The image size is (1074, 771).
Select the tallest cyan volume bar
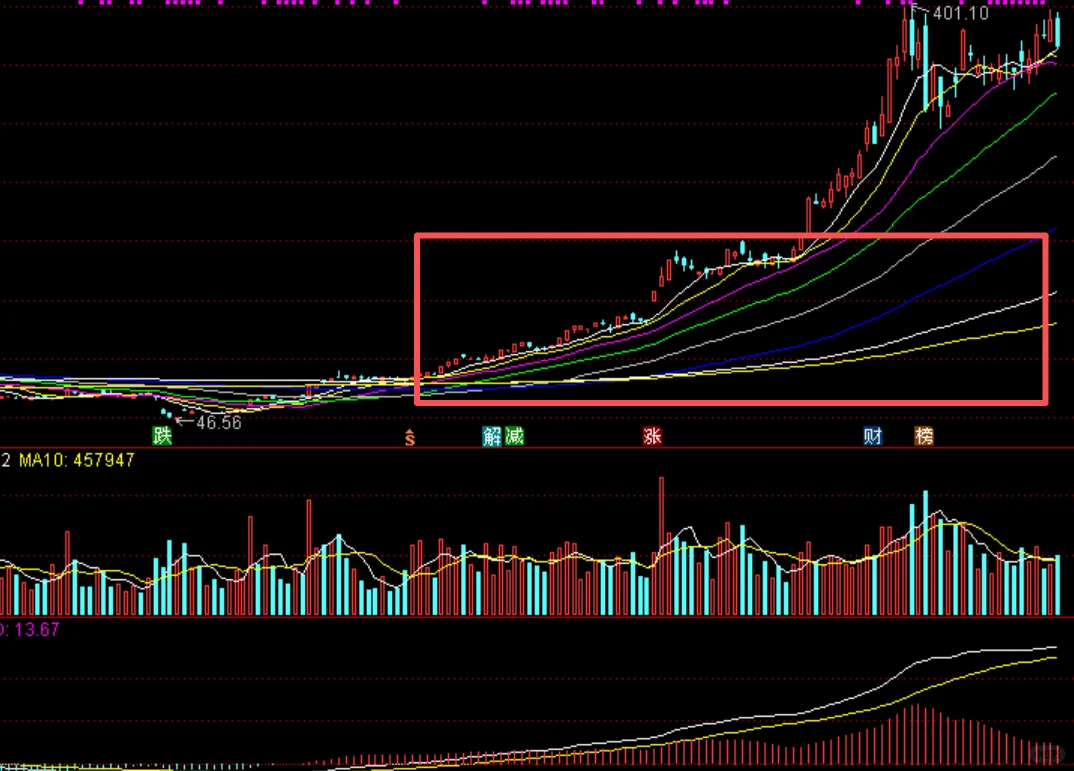click(x=925, y=553)
